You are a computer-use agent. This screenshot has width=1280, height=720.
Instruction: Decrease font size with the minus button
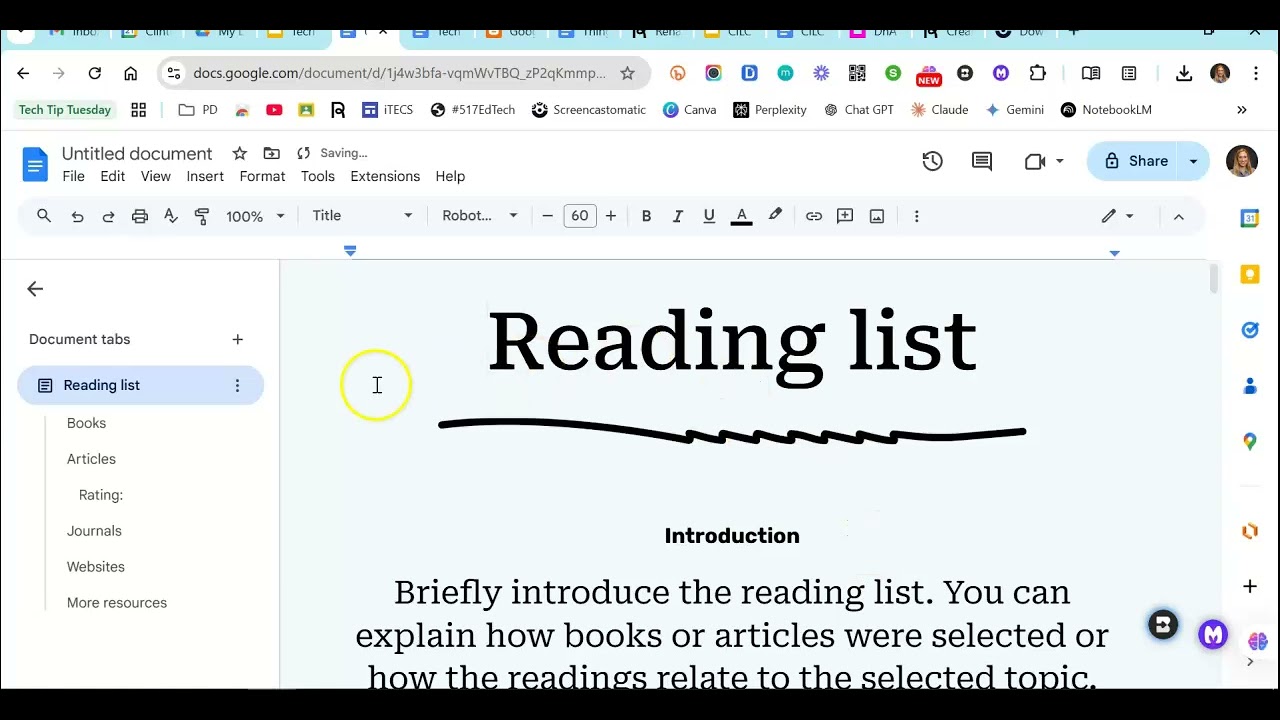[547, 216]
